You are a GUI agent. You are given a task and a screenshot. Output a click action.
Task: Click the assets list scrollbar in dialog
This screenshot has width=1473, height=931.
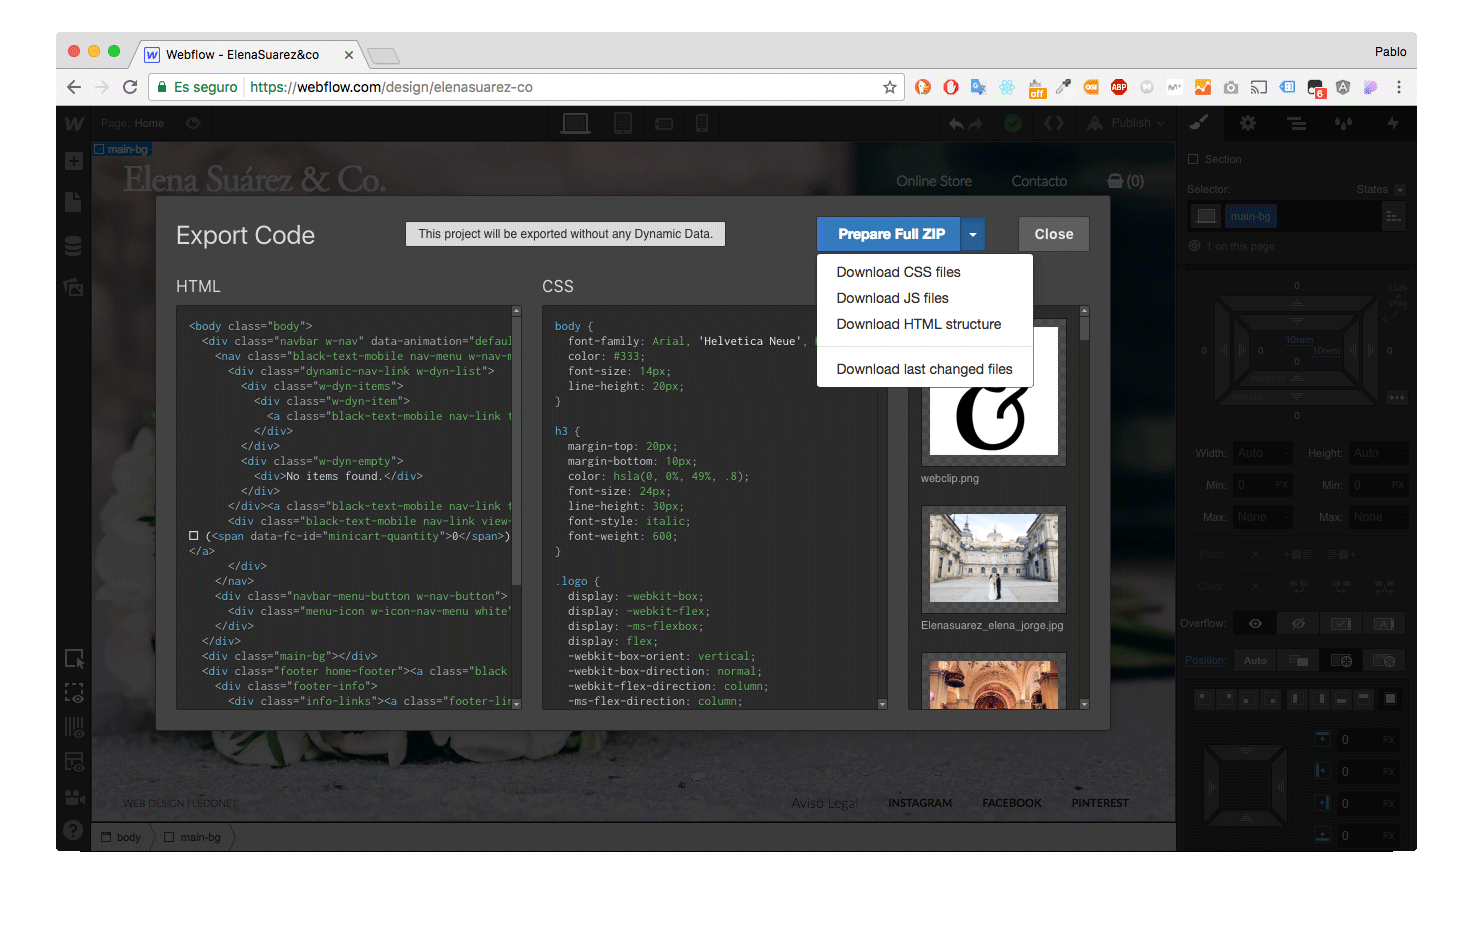tap(1084, 326)
